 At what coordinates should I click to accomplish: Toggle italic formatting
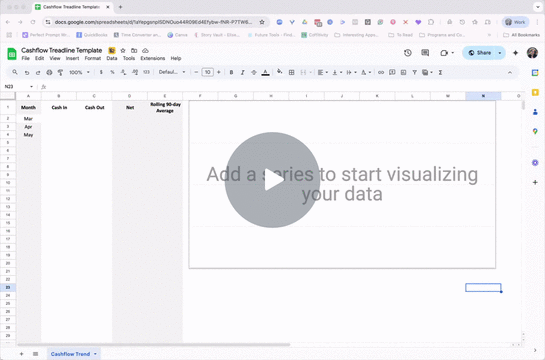[243, 72]
